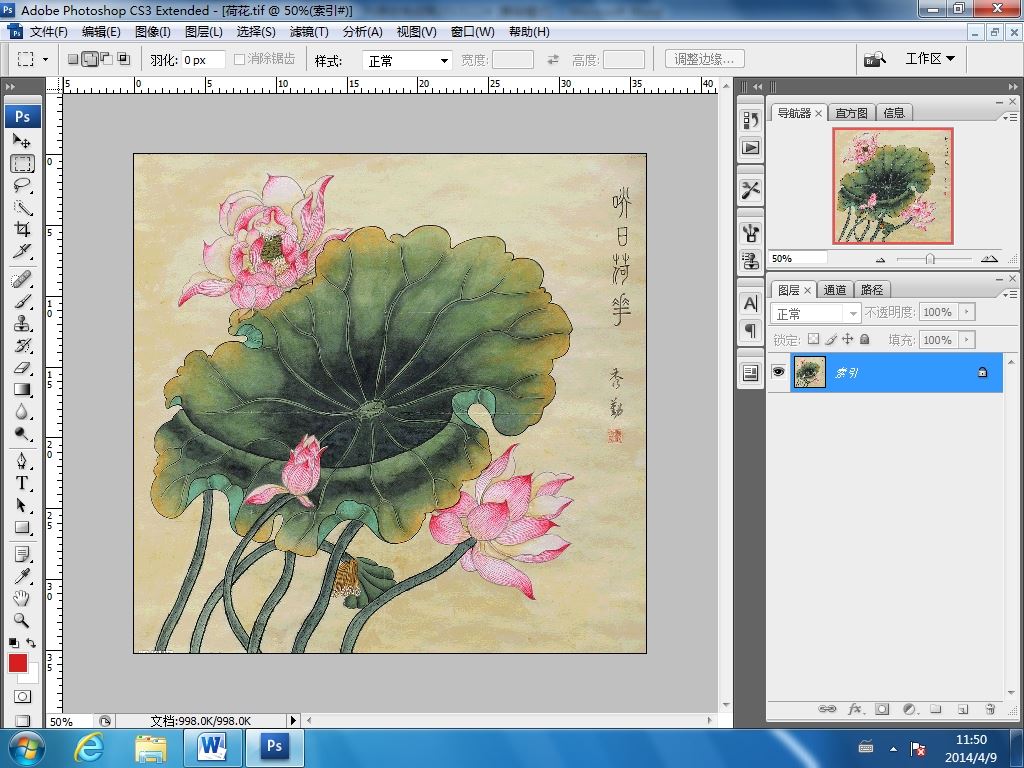Select the Lasso tool
This screenshot has height=768, width=1024.
[22, 186]
